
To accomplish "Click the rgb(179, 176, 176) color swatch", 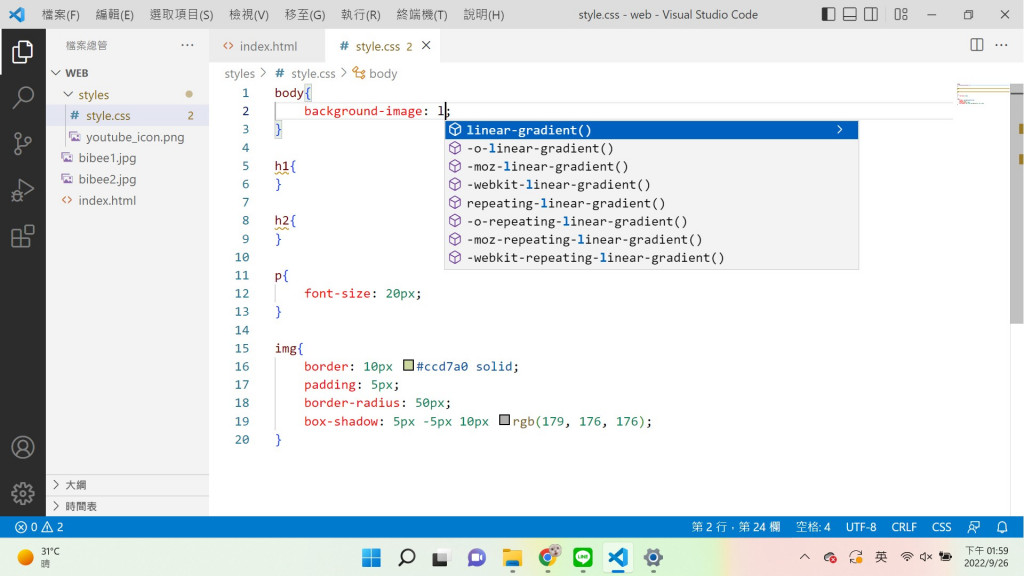I will [504, 420].
